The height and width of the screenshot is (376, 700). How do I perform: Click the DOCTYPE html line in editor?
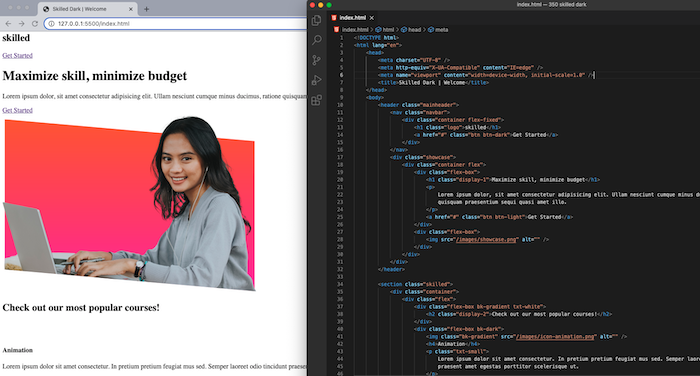coord(376,38)
